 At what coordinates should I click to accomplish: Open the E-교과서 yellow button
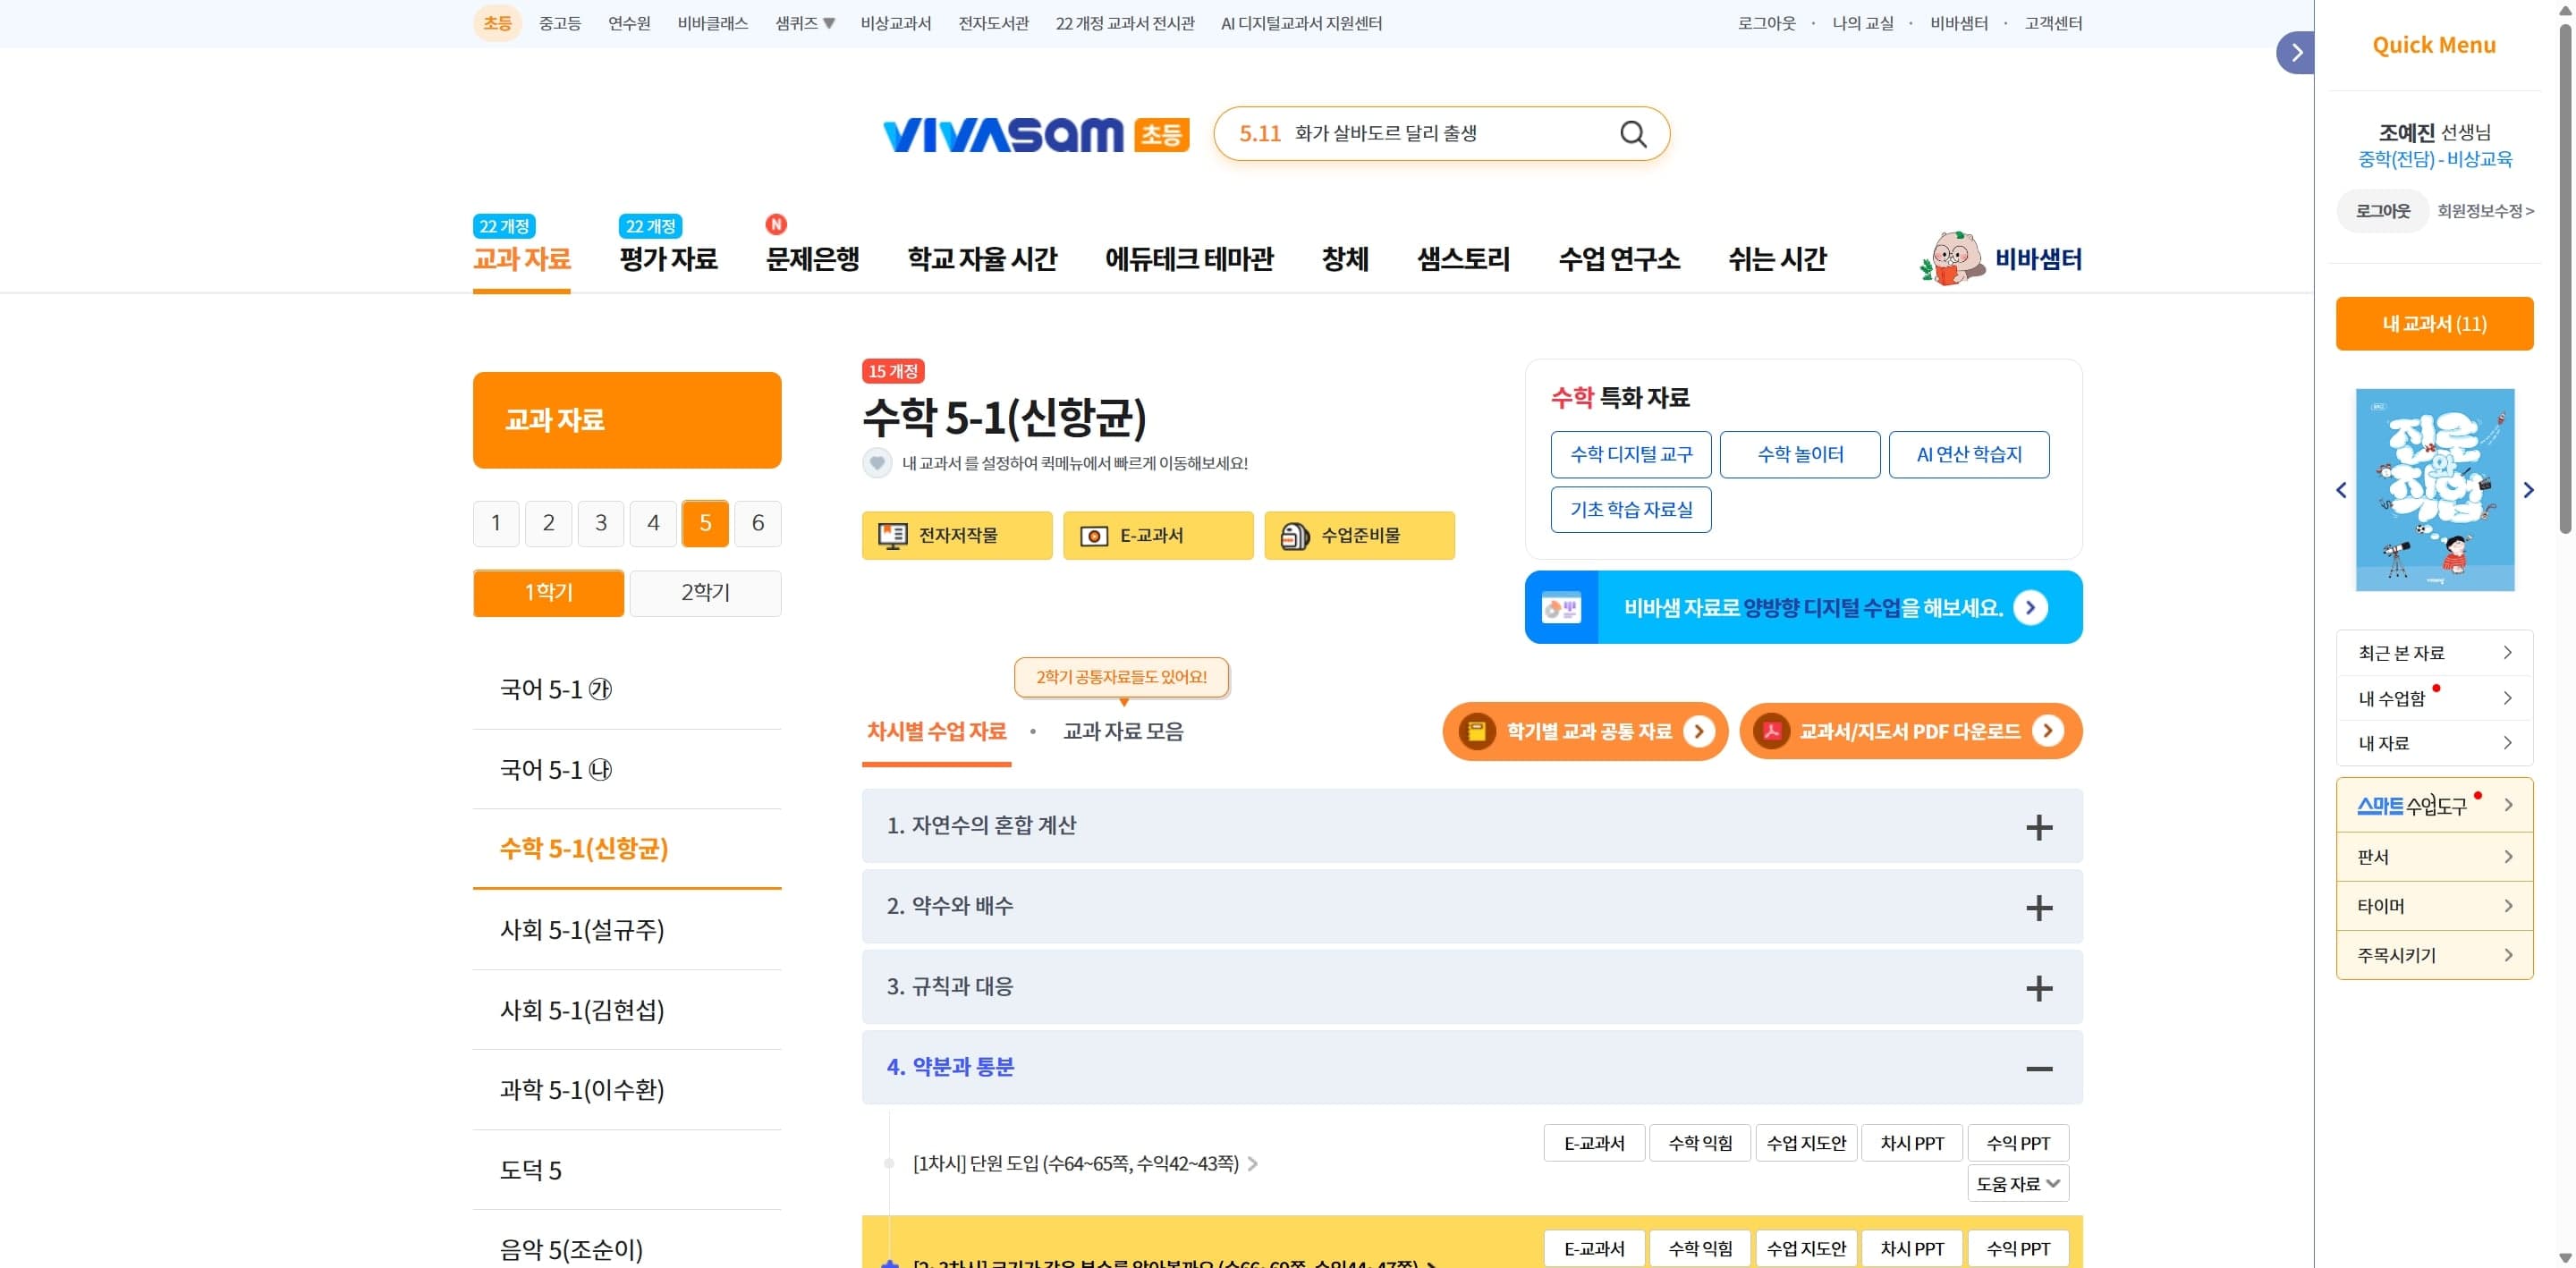click(x=1158, y=535)
